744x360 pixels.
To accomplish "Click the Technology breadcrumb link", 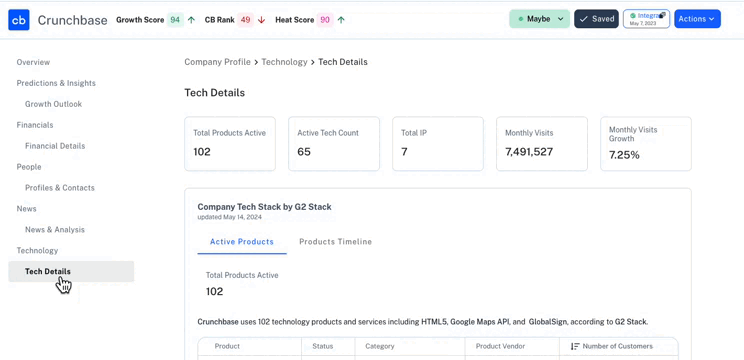I will click(x=284, y=62).
